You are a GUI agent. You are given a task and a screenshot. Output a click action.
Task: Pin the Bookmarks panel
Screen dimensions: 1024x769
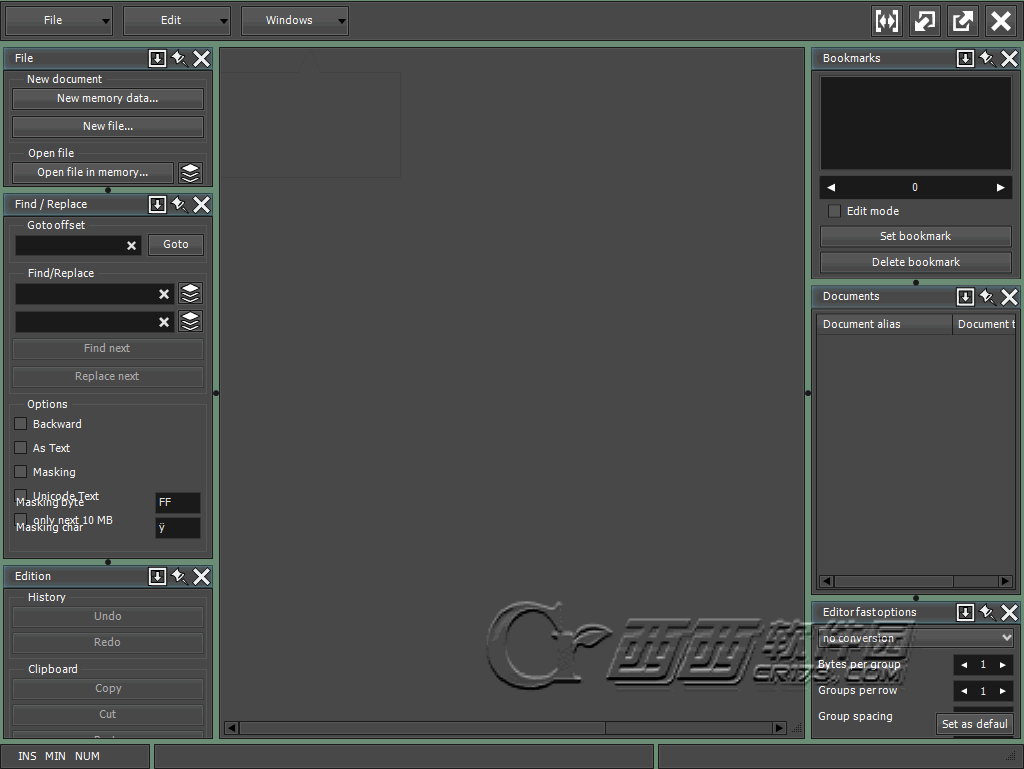987,59
